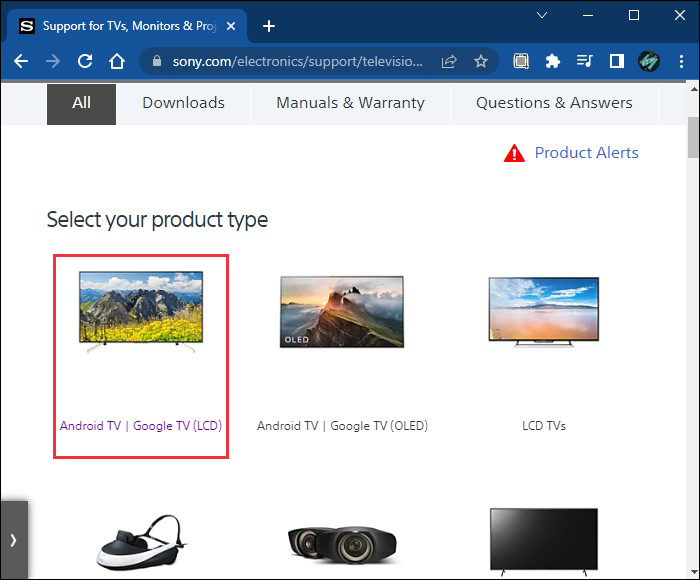Close the Support for TVs tab
The image size is (700, 580).
tap(231, 26)
